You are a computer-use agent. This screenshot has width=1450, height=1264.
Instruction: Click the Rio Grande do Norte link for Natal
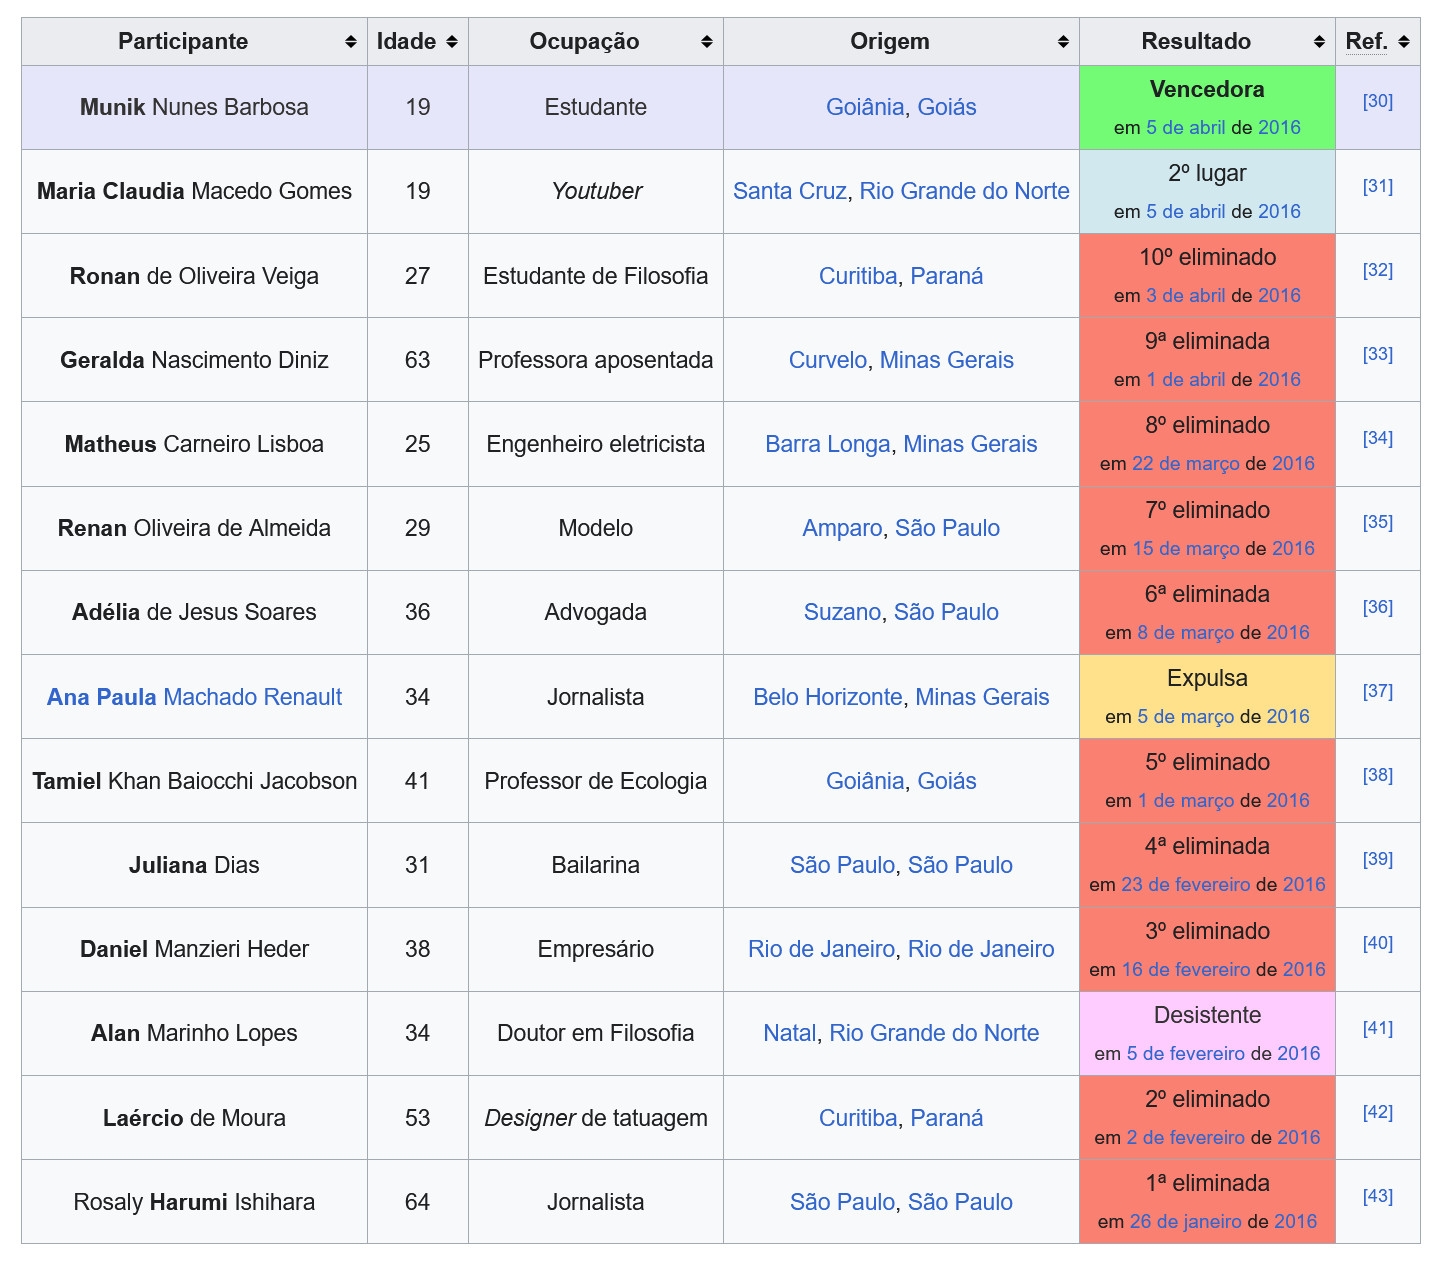pyautogui.click(x=934, y=1033)
